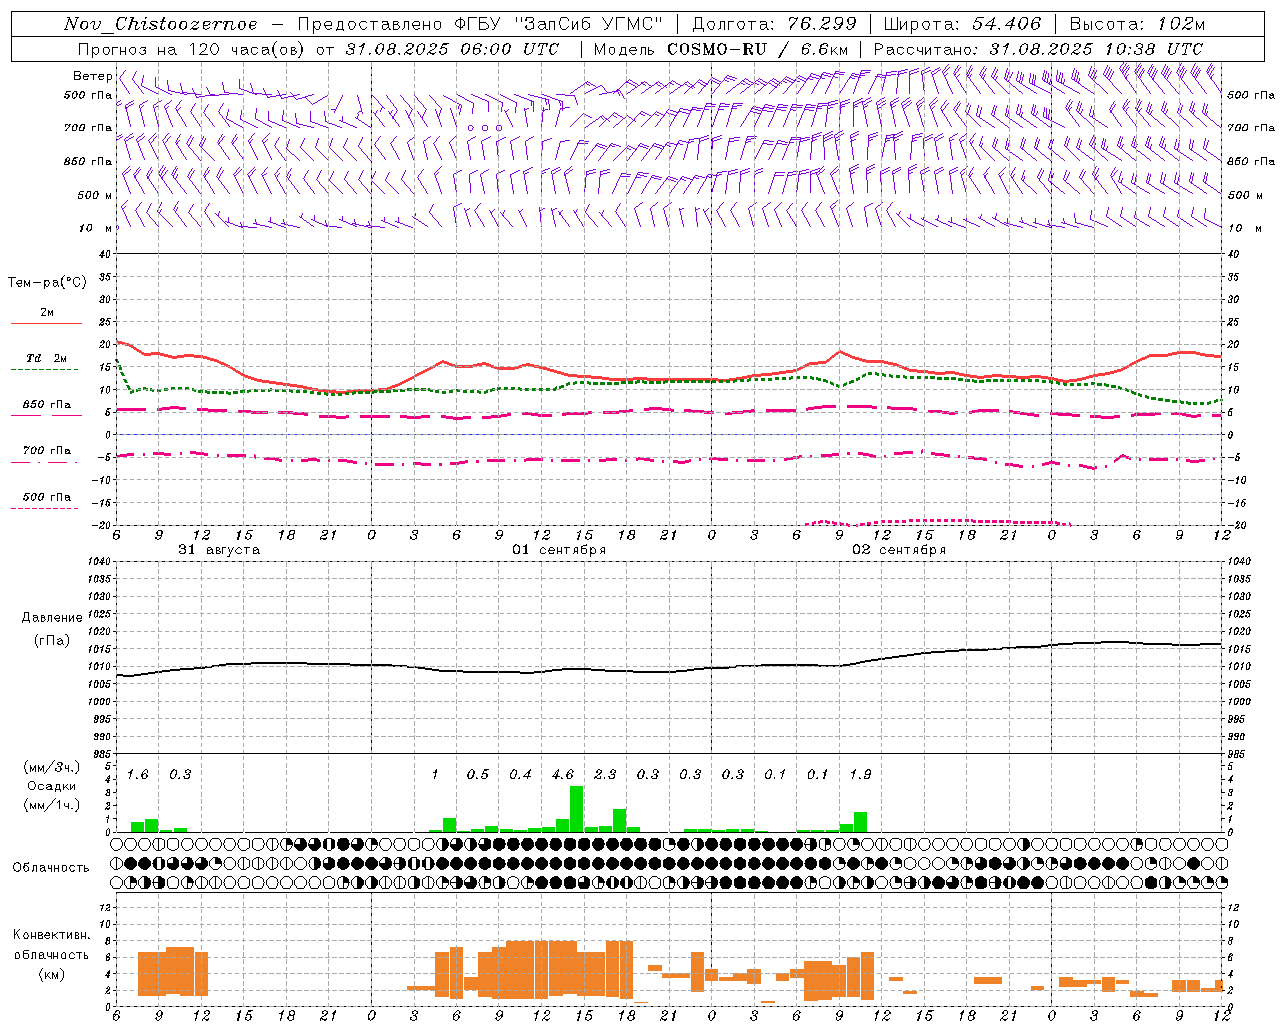Click the 0.4 precipitation total value
The image size is (1280, 1024).
(520, 774)
